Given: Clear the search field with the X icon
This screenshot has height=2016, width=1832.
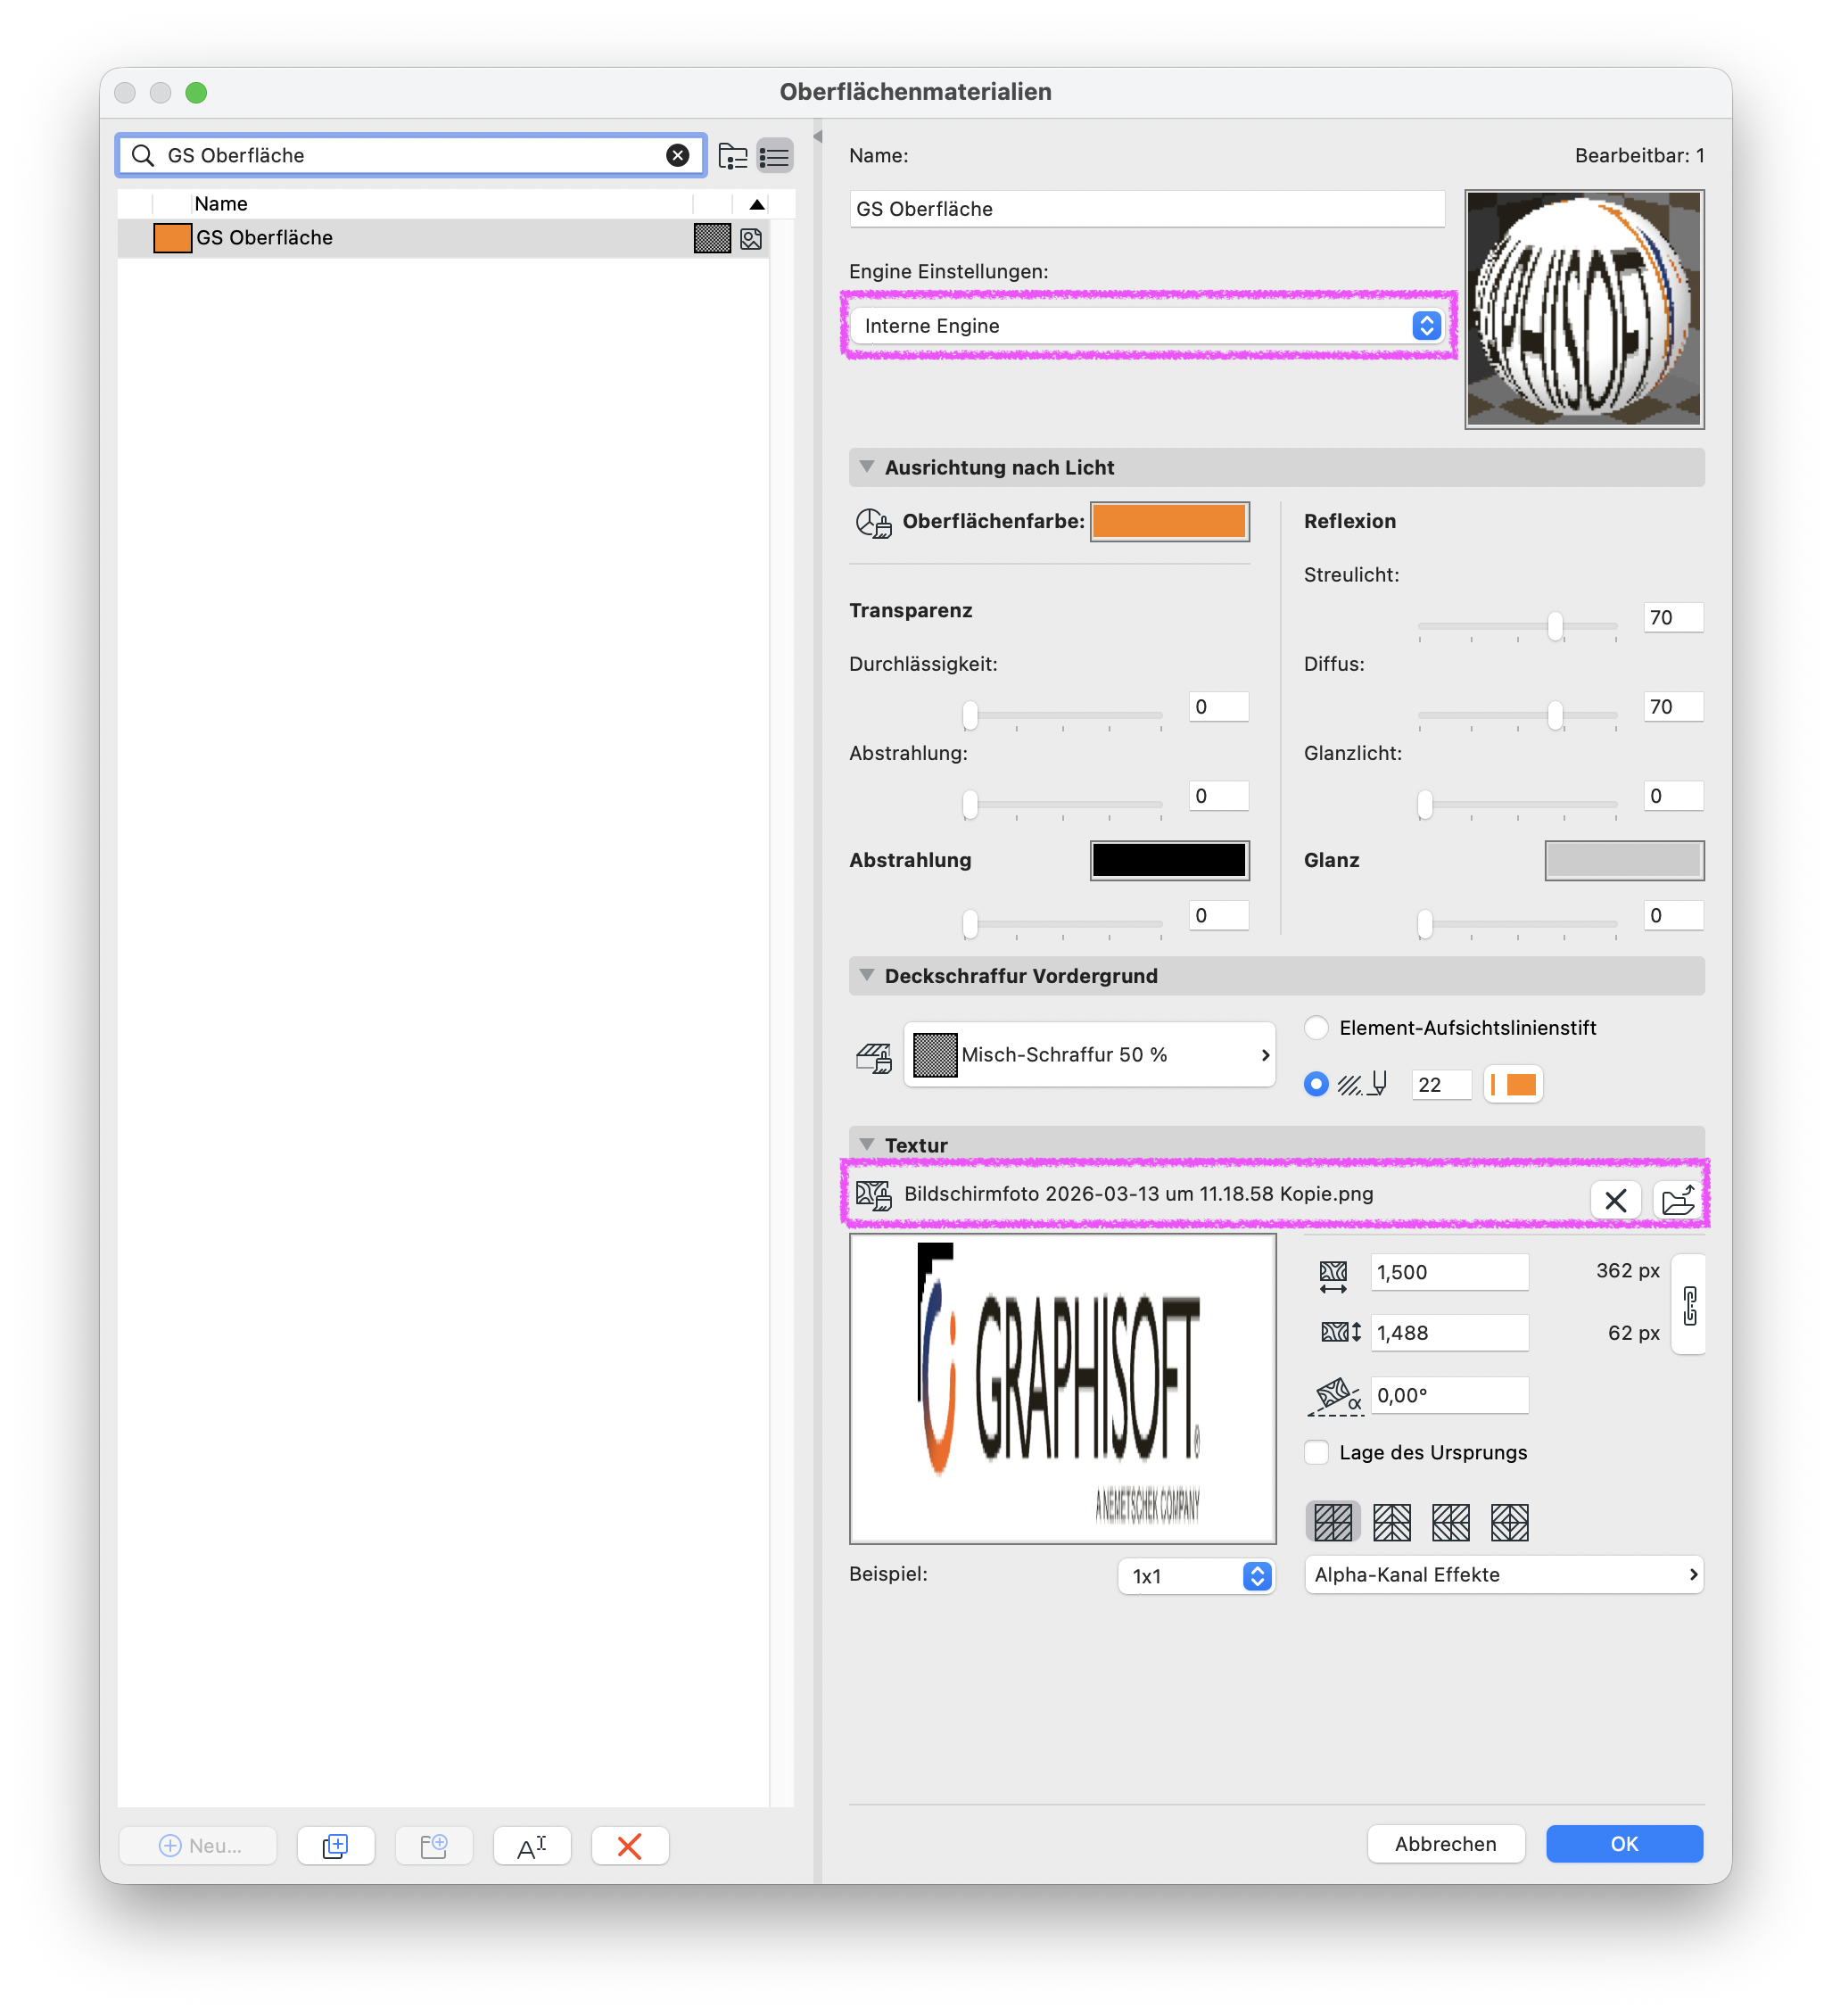Looking at the screenshot, I should point(677,155).
